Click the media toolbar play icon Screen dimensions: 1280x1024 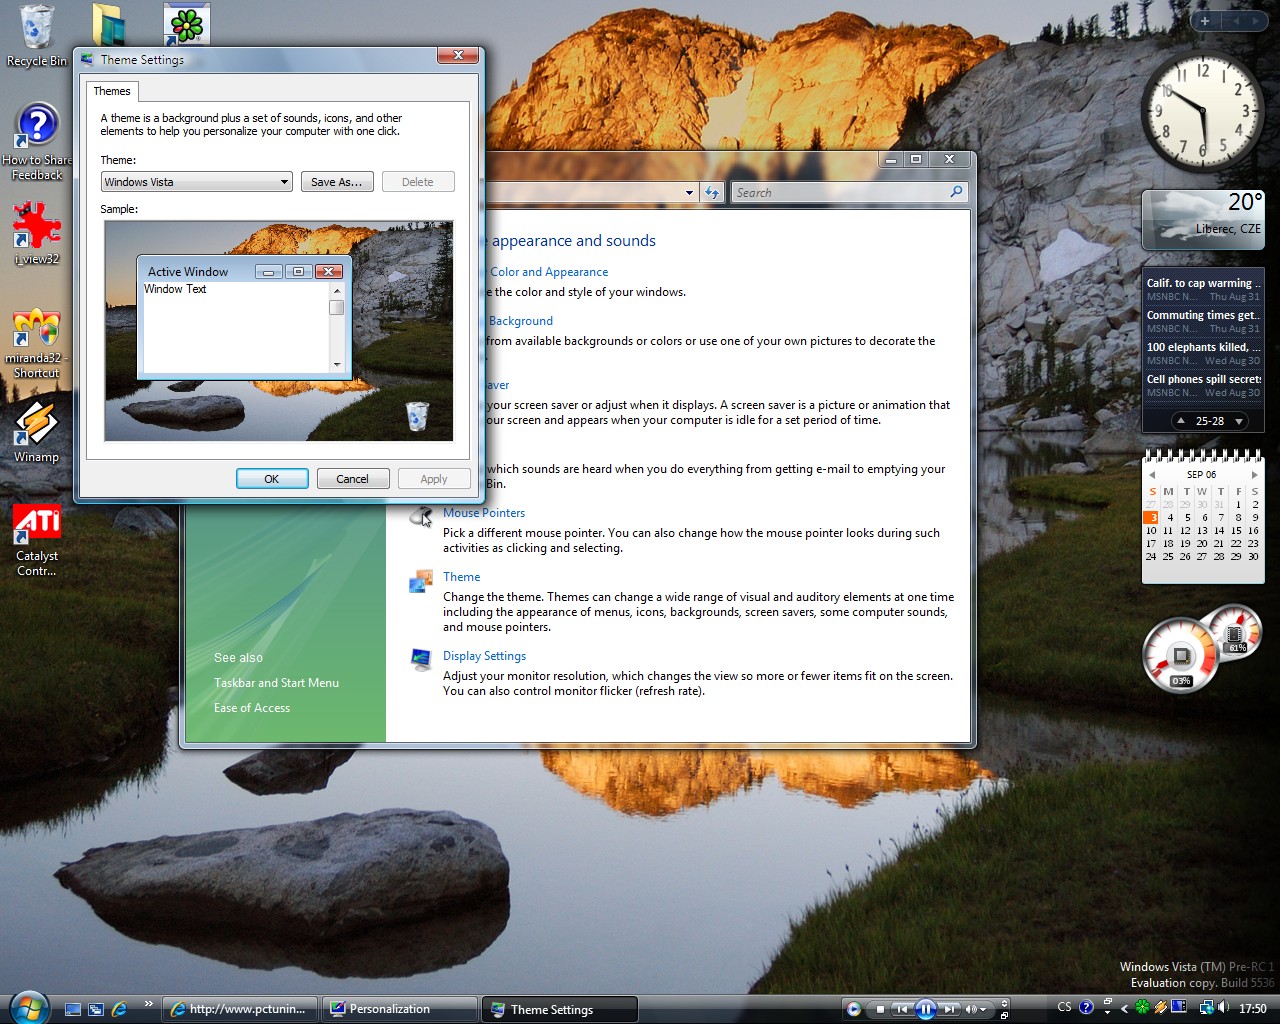click(853, 1009)
